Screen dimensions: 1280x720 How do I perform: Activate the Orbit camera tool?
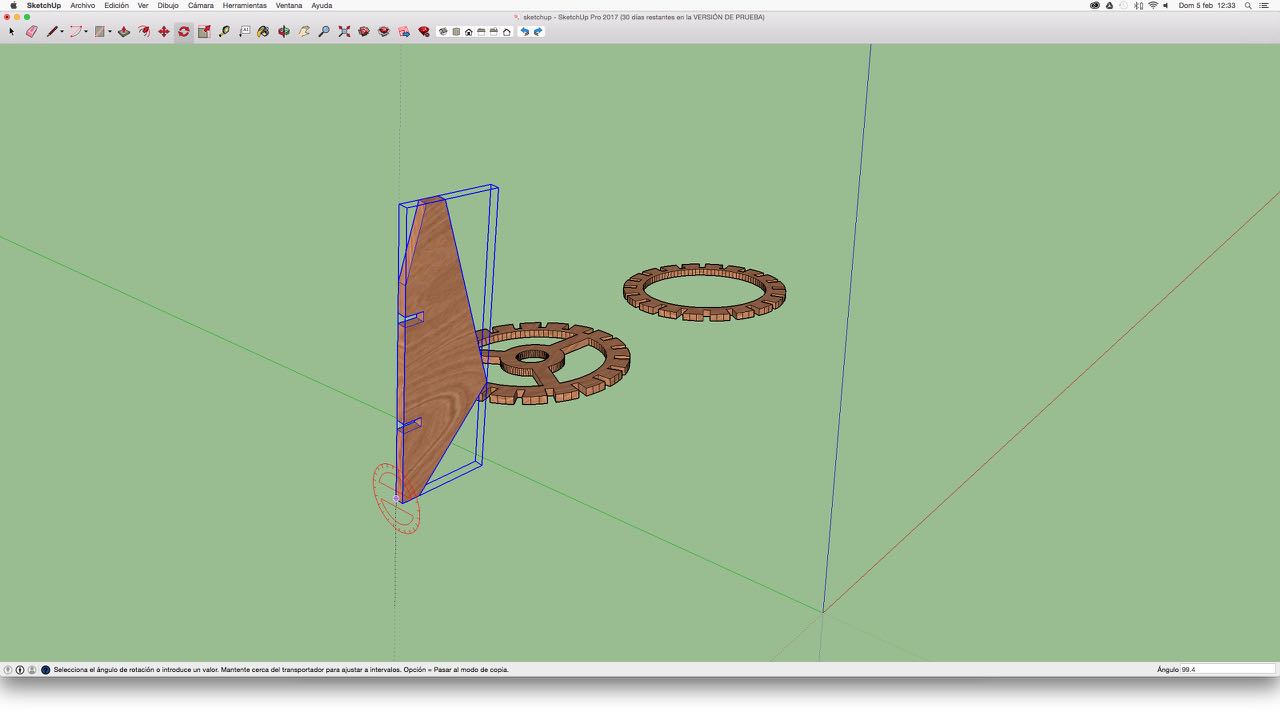[x=284, y=32]
